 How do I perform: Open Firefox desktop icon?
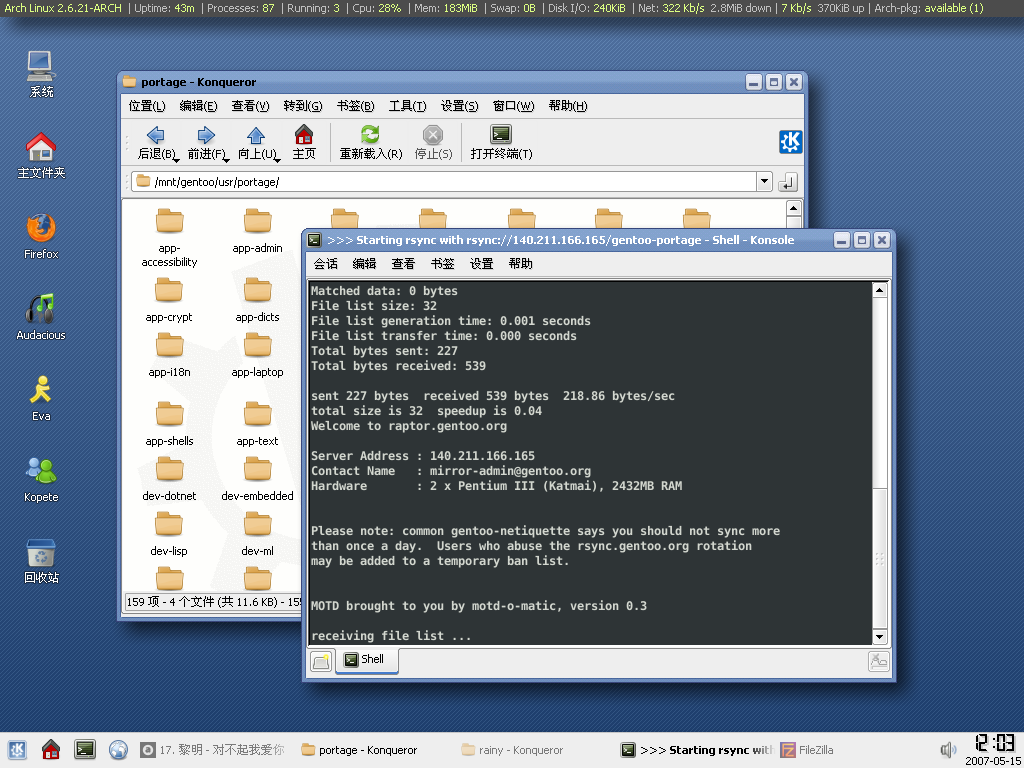[x=41, y=229]
